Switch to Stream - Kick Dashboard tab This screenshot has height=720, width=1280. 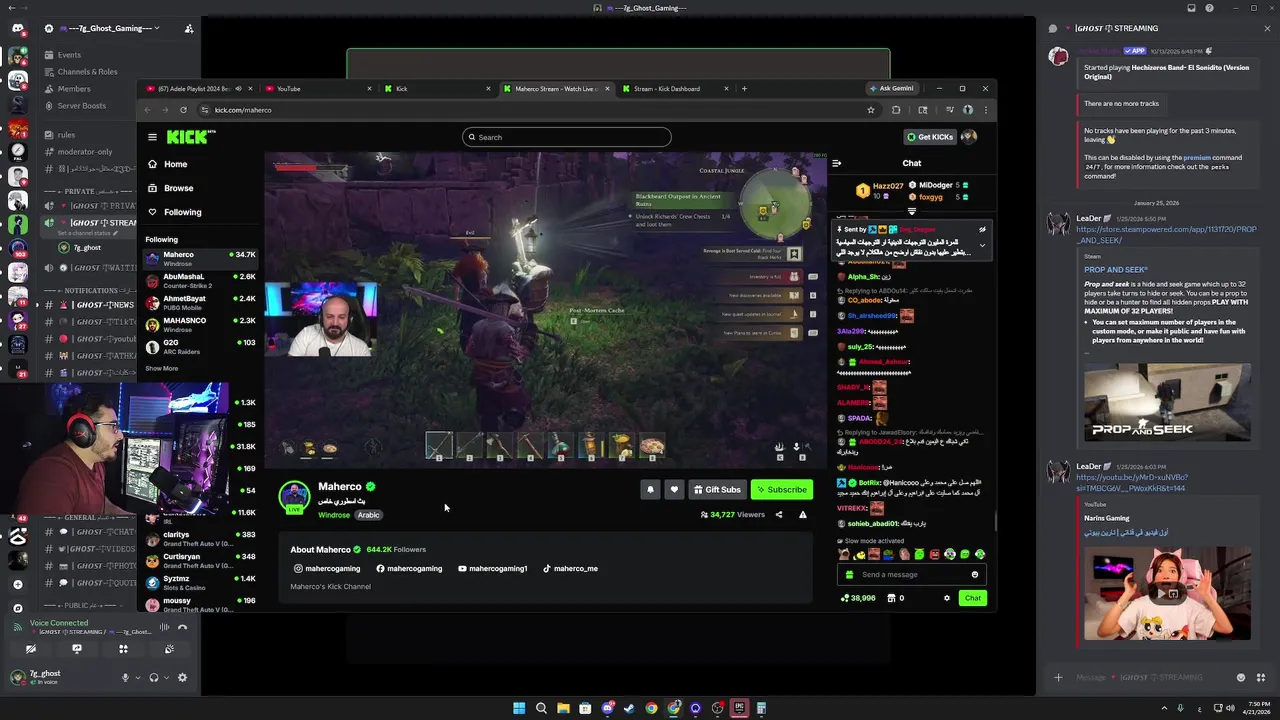click(675, 88)
